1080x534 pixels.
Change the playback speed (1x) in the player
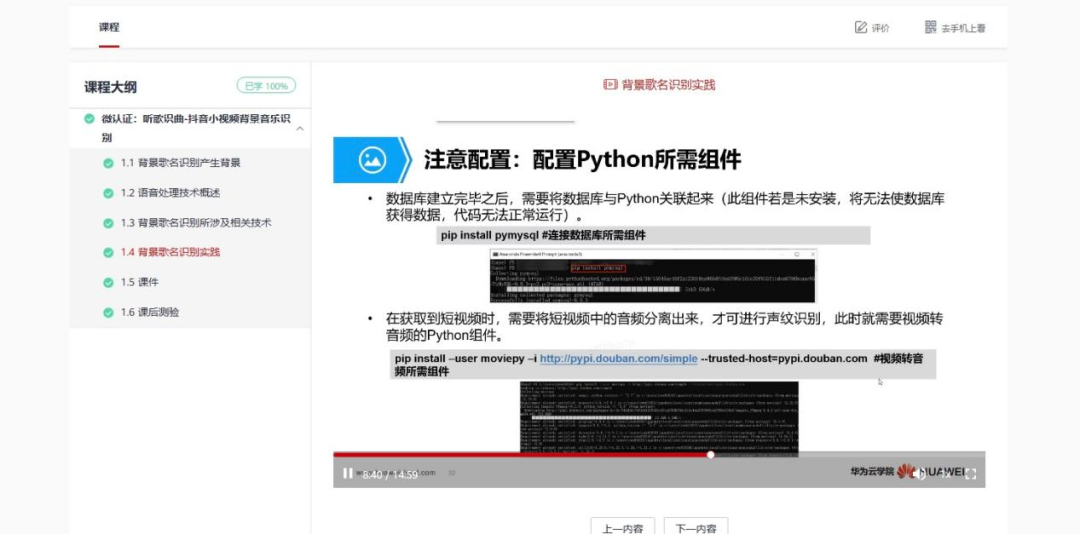click(x=946, y=474)
